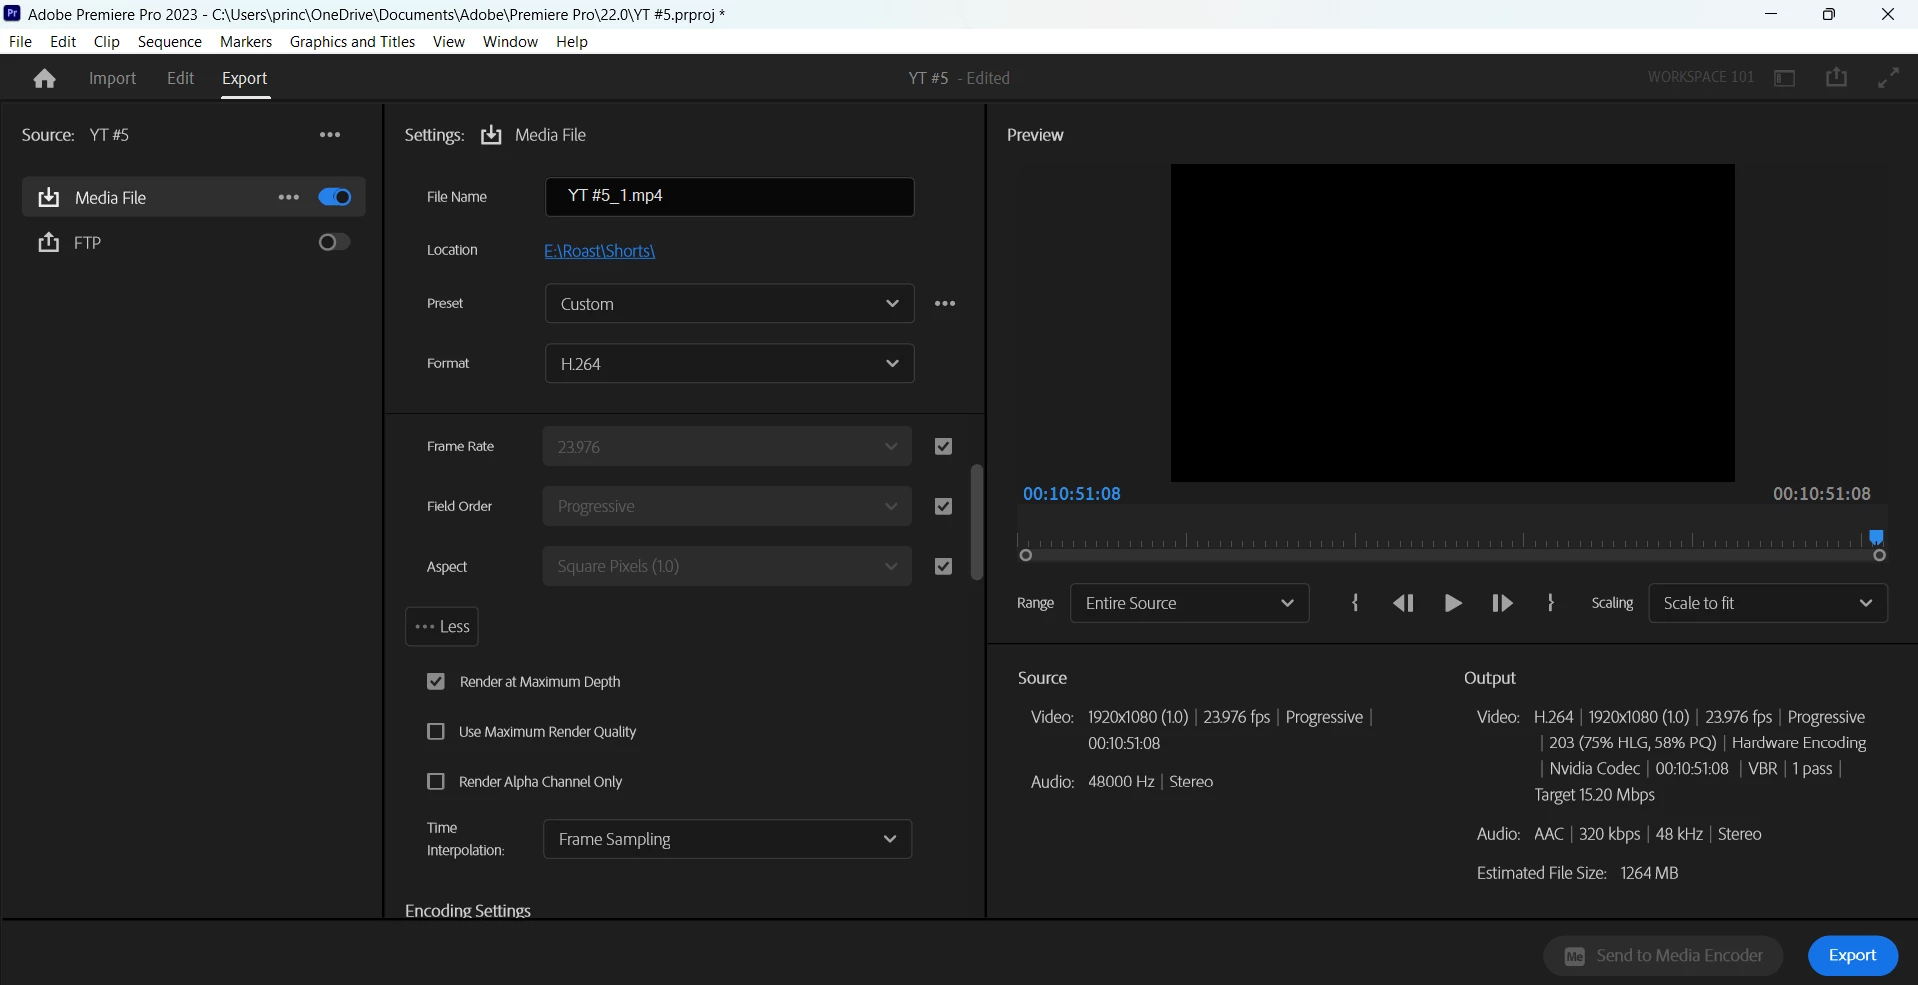This screenshot has height=985, width=1918.
Task: Click Send to Media Encoder button
Action: 1664,956
